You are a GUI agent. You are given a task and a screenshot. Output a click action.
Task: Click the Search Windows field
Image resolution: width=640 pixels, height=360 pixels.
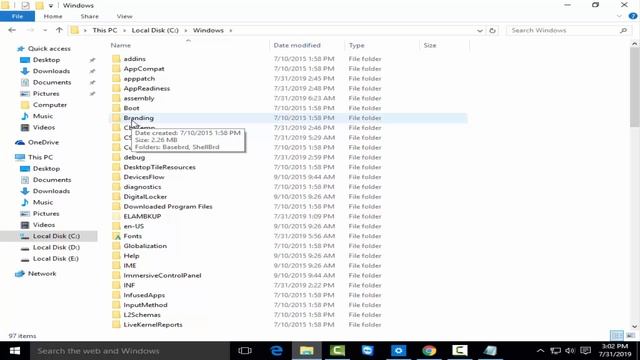[563, 31]
